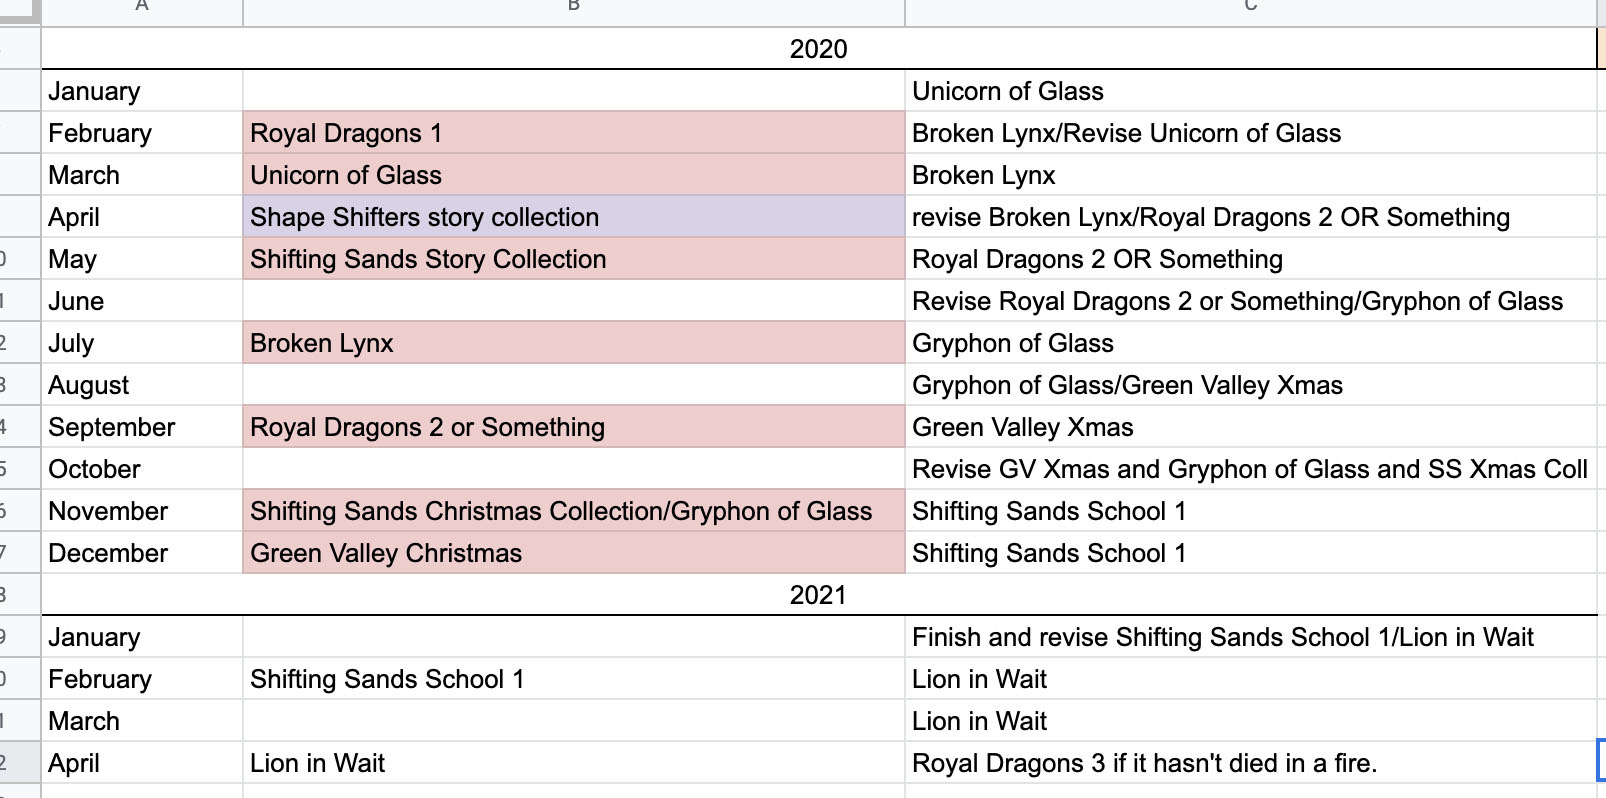Click the Royal Dragons 2 or Something pink cell

(573, 427)
